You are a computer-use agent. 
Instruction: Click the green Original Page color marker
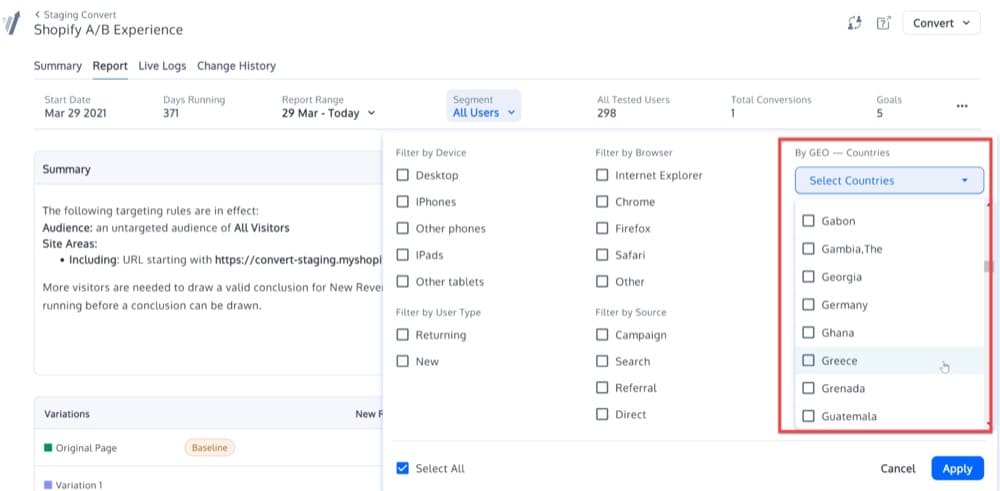tap(48, 448)
